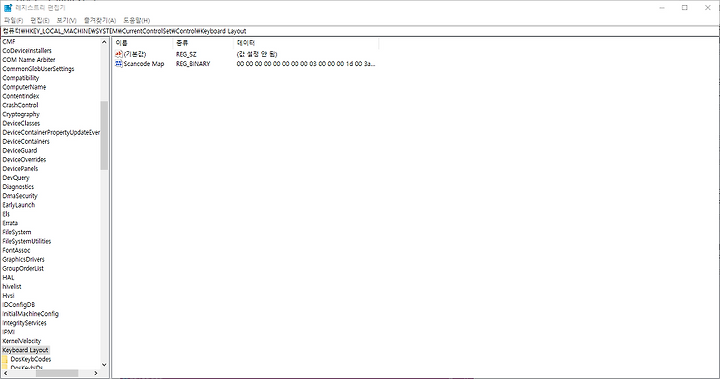Select the HAL key
The image size is (720, 379).
[8, 277]
